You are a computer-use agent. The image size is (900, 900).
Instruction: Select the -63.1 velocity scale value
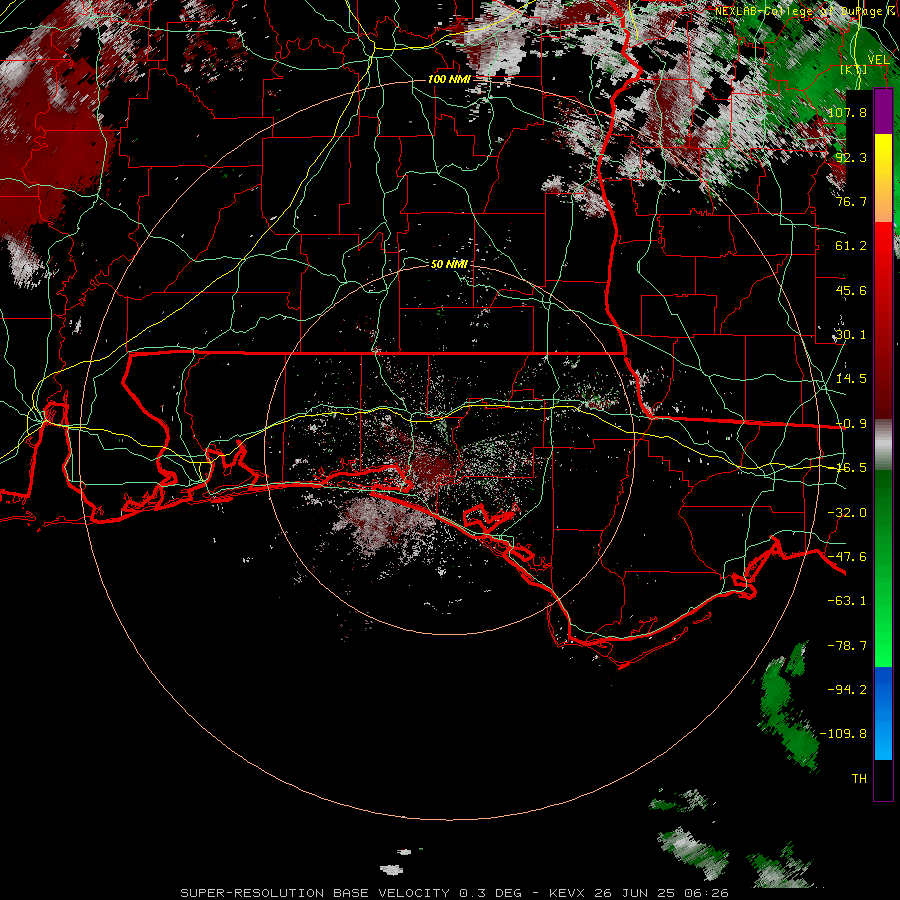(x=847, y=601)
